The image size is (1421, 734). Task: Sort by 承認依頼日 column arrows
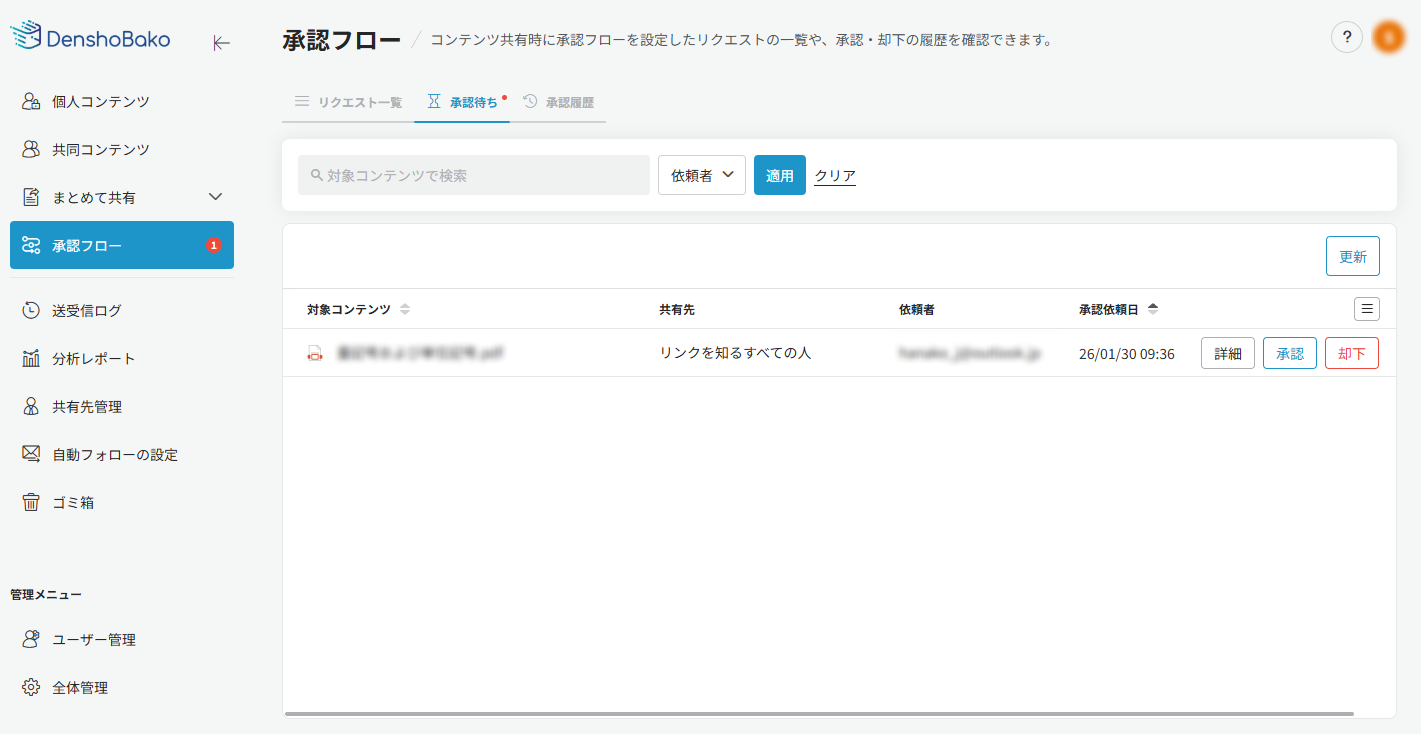tap(1153, 310)
